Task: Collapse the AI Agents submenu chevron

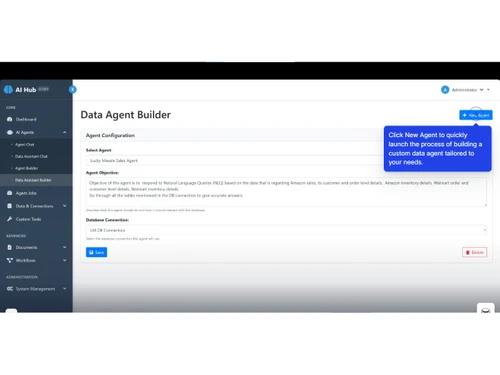Action: point(65,132)
